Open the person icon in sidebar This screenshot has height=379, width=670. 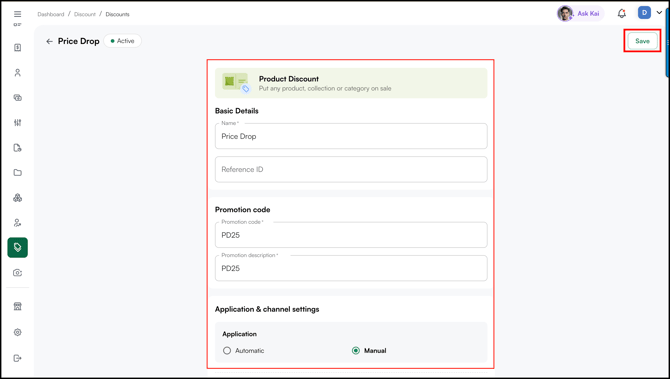pyautogui.click(x=18, y=73)
